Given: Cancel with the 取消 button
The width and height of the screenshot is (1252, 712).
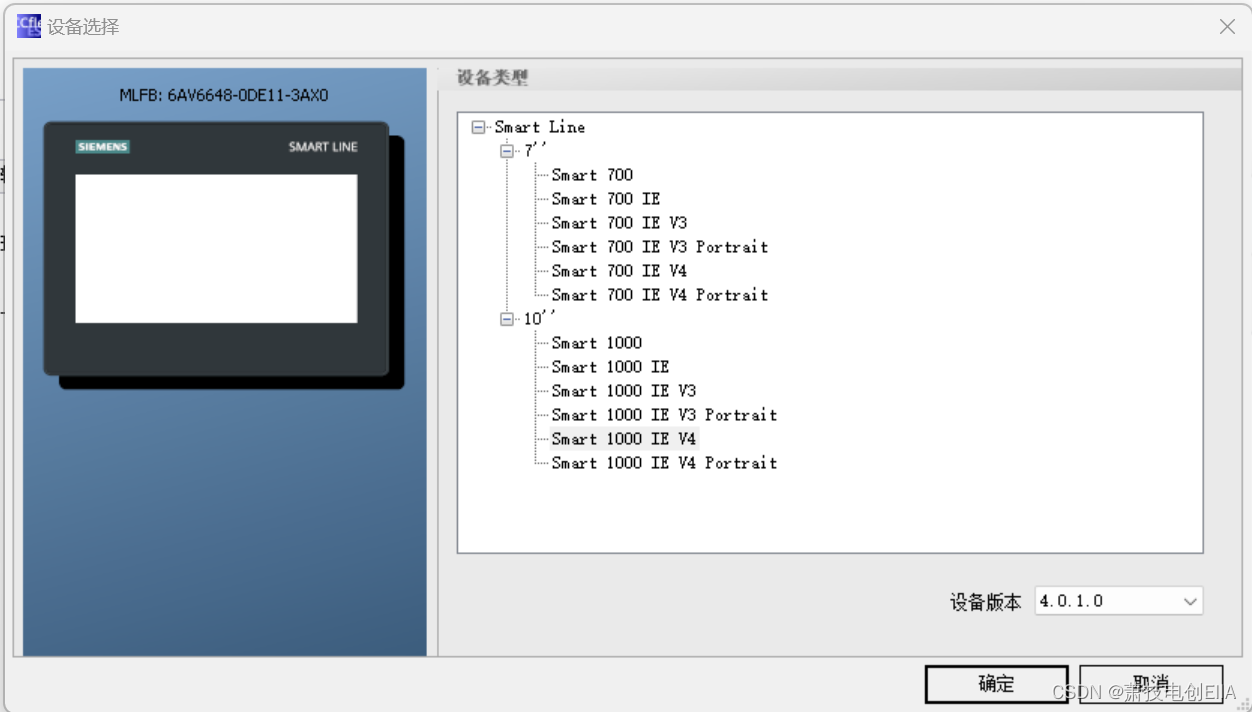Looking at the screenshot, I should pyautogui.click(x=1151, y=684).
